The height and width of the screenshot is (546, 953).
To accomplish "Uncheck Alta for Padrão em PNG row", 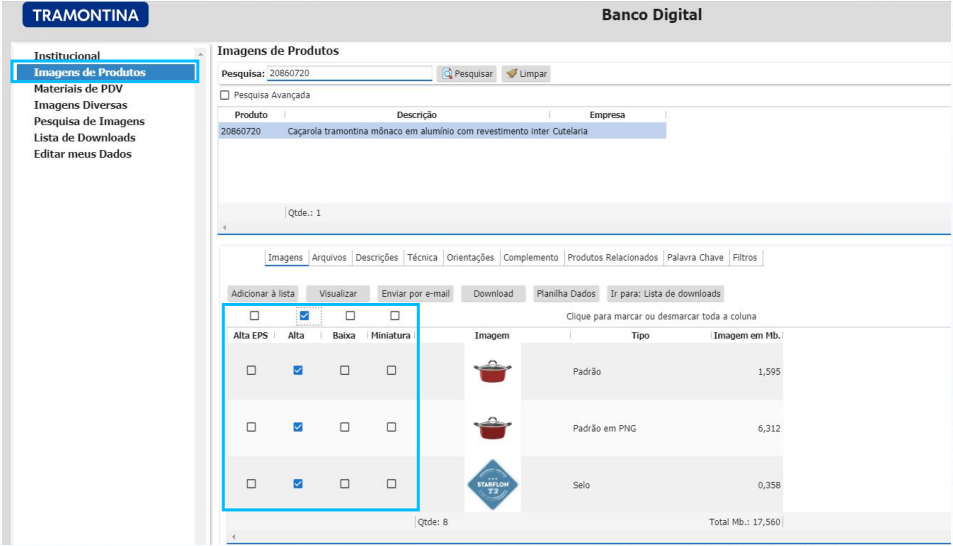I will pos(298,427).
